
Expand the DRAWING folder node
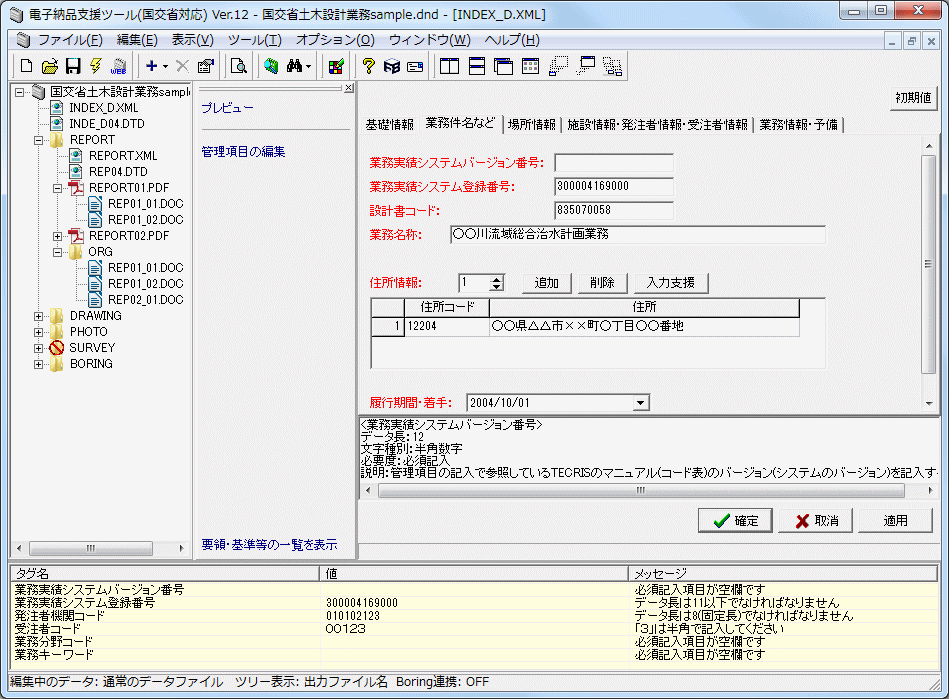38,316
